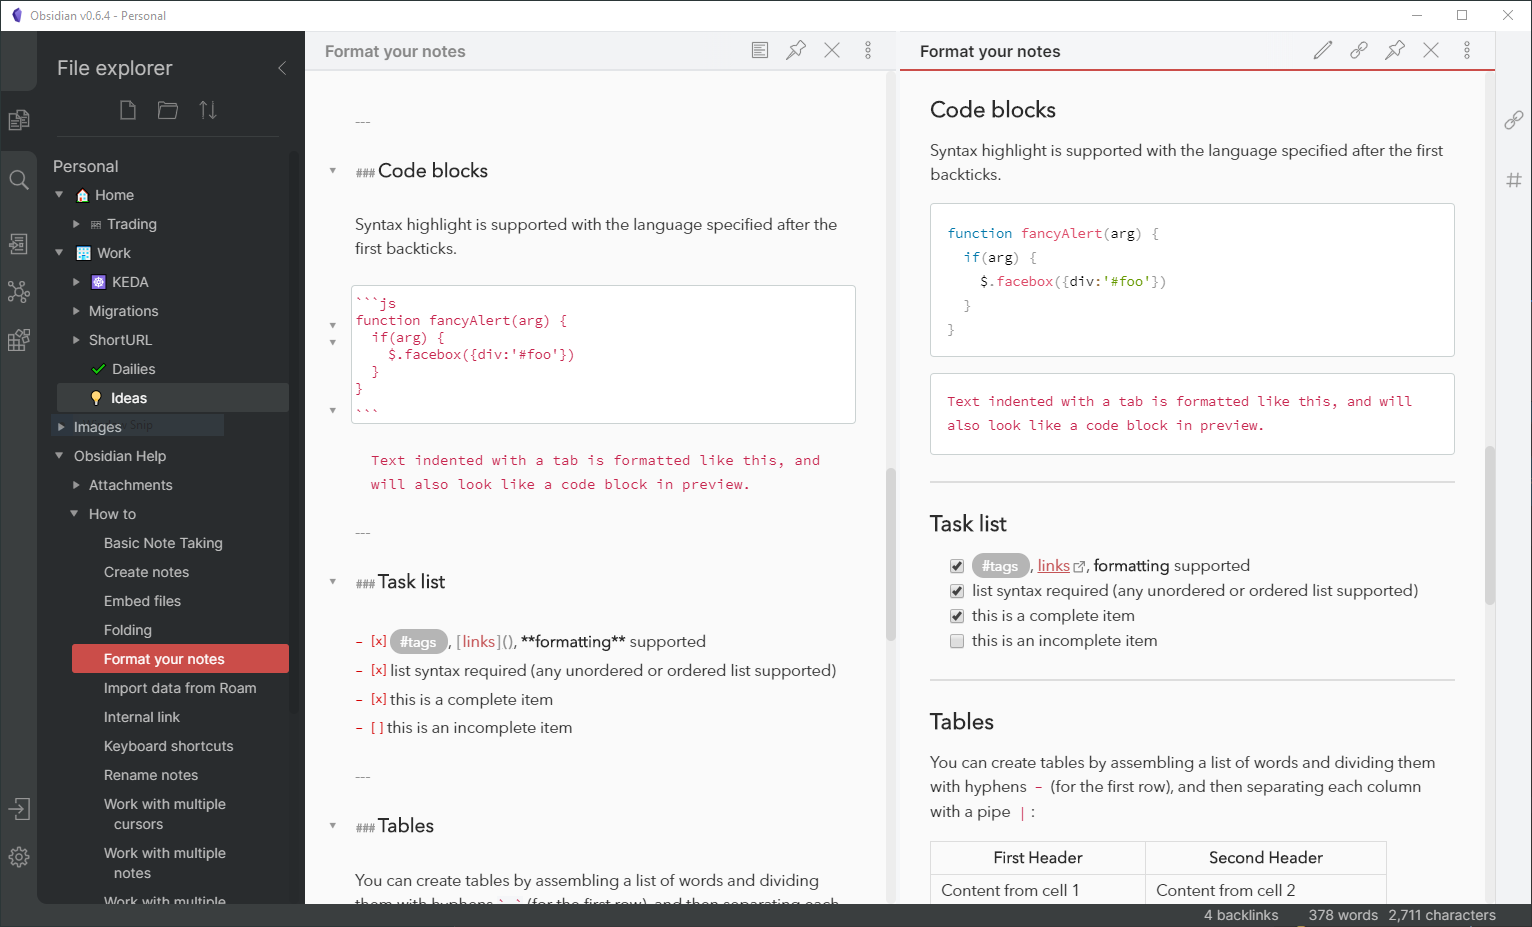
Task: Click the 378 words status bar count
Action: 1343,915
